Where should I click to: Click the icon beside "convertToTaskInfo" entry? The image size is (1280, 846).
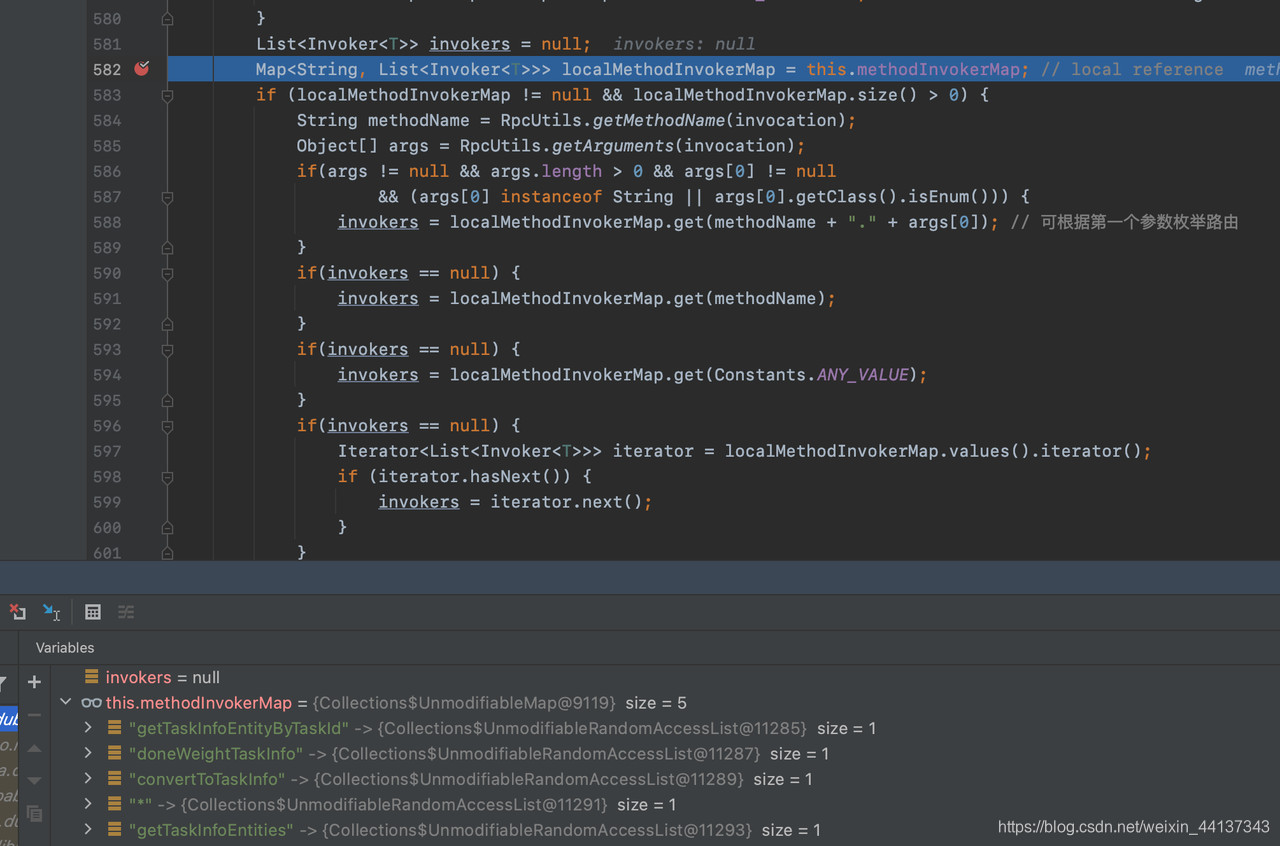point(115,779)
